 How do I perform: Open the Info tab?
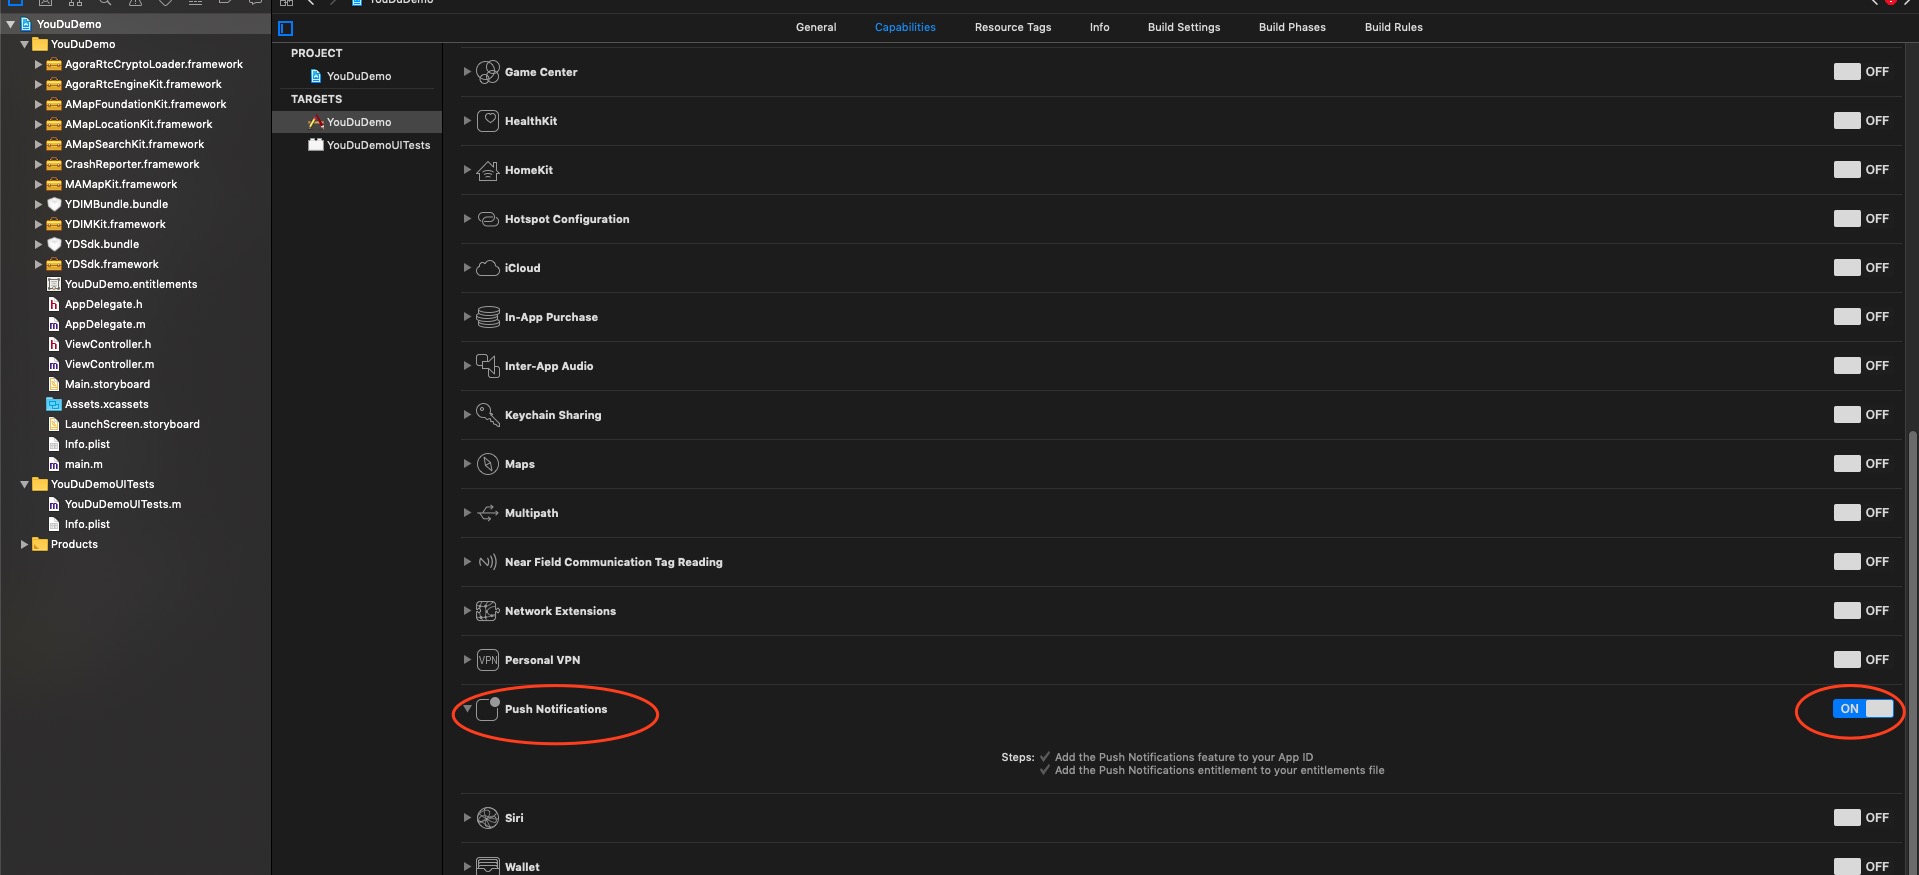click(1099, 27)
